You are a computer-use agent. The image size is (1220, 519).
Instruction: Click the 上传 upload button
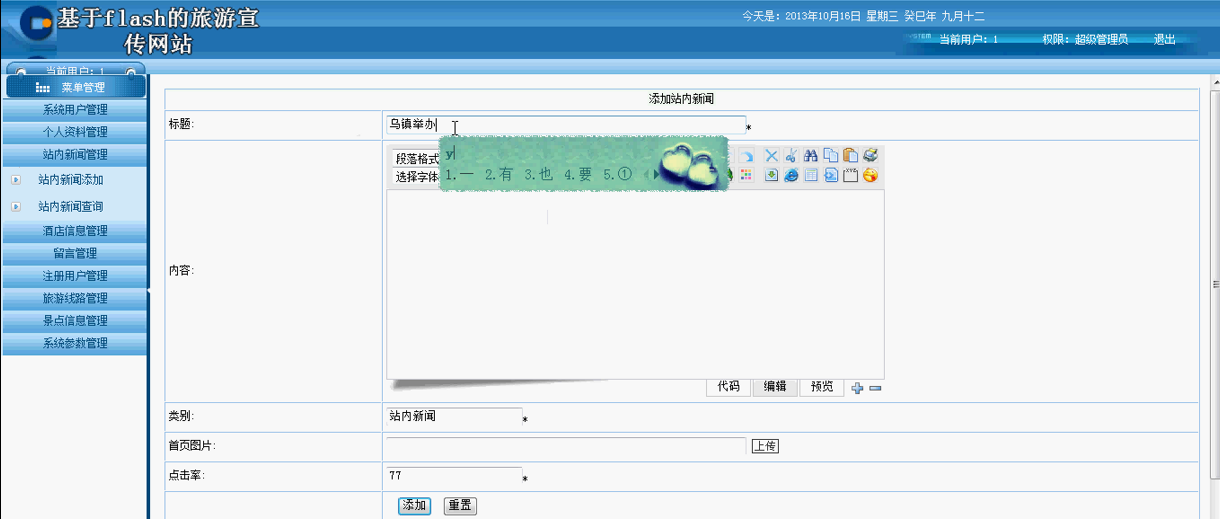[765, 446]
